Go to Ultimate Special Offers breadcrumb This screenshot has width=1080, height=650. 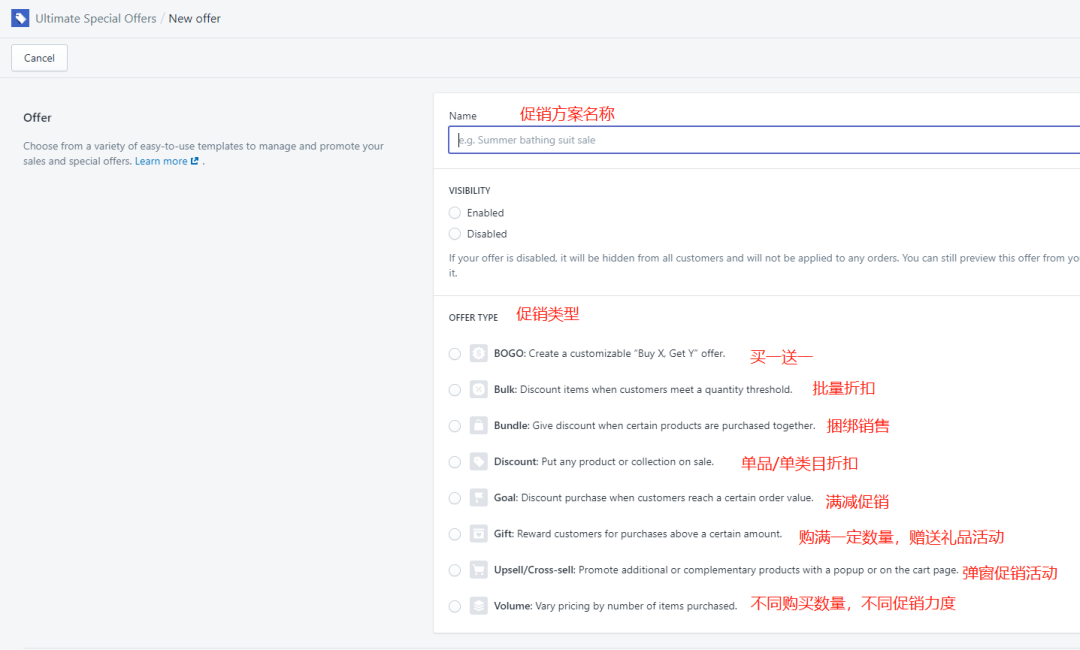[x=96, y=19]
